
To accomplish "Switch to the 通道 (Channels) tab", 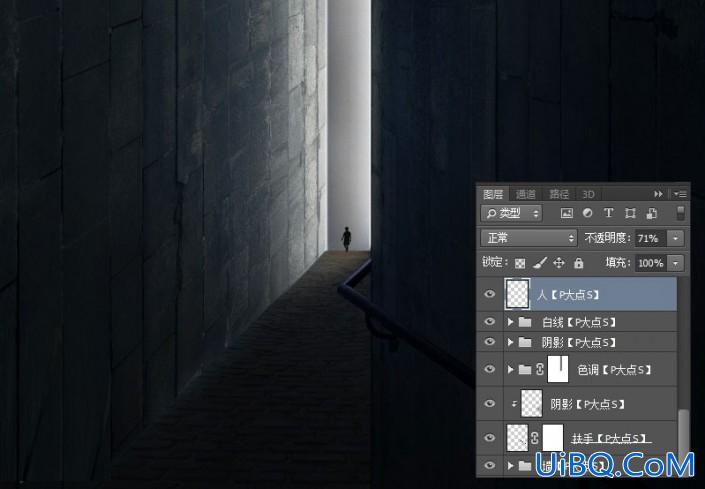I will pyautogui.click(x=525, y=194).
